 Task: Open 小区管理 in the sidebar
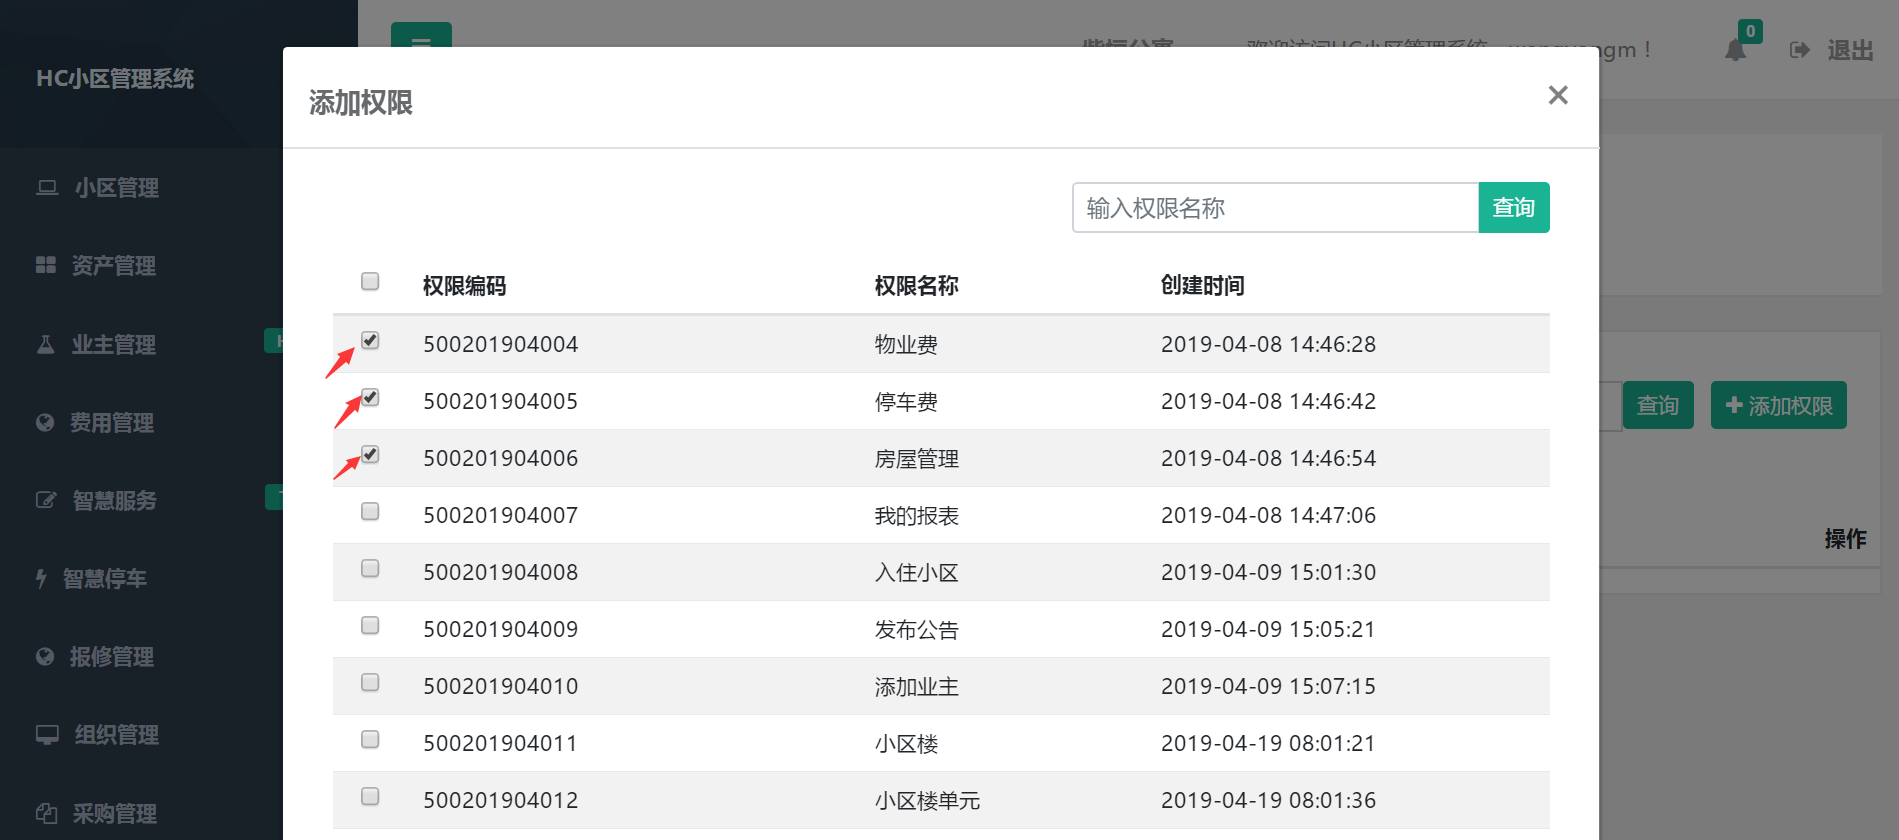point(116,188)
